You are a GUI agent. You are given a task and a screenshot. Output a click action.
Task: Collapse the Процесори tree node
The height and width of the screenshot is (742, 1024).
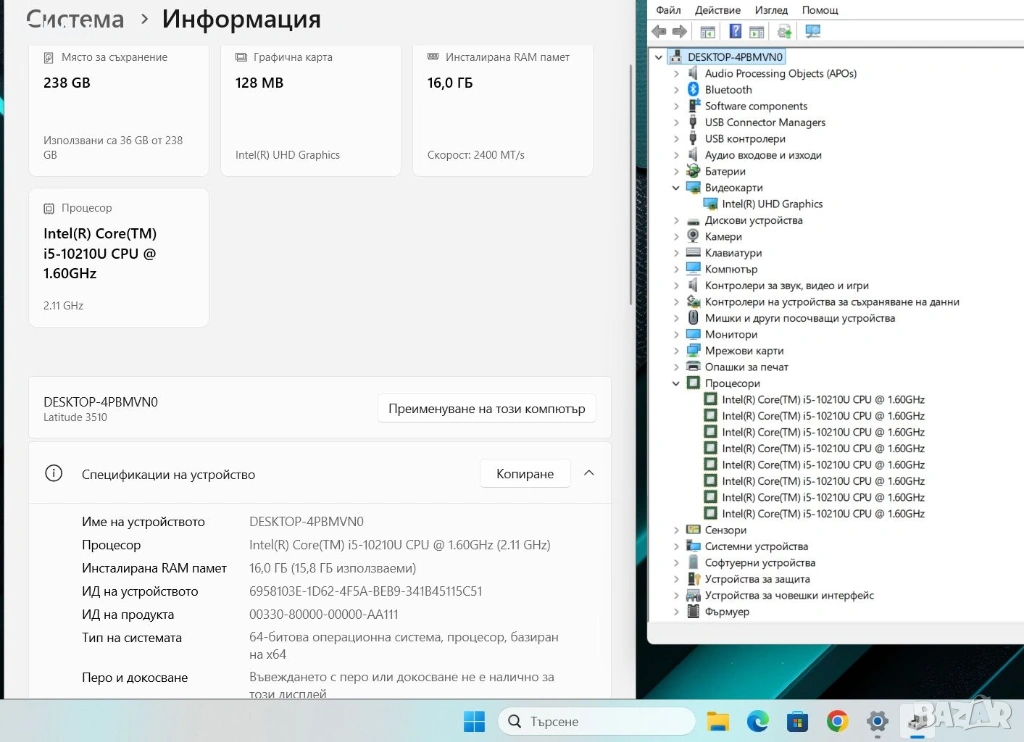(677, 384)
